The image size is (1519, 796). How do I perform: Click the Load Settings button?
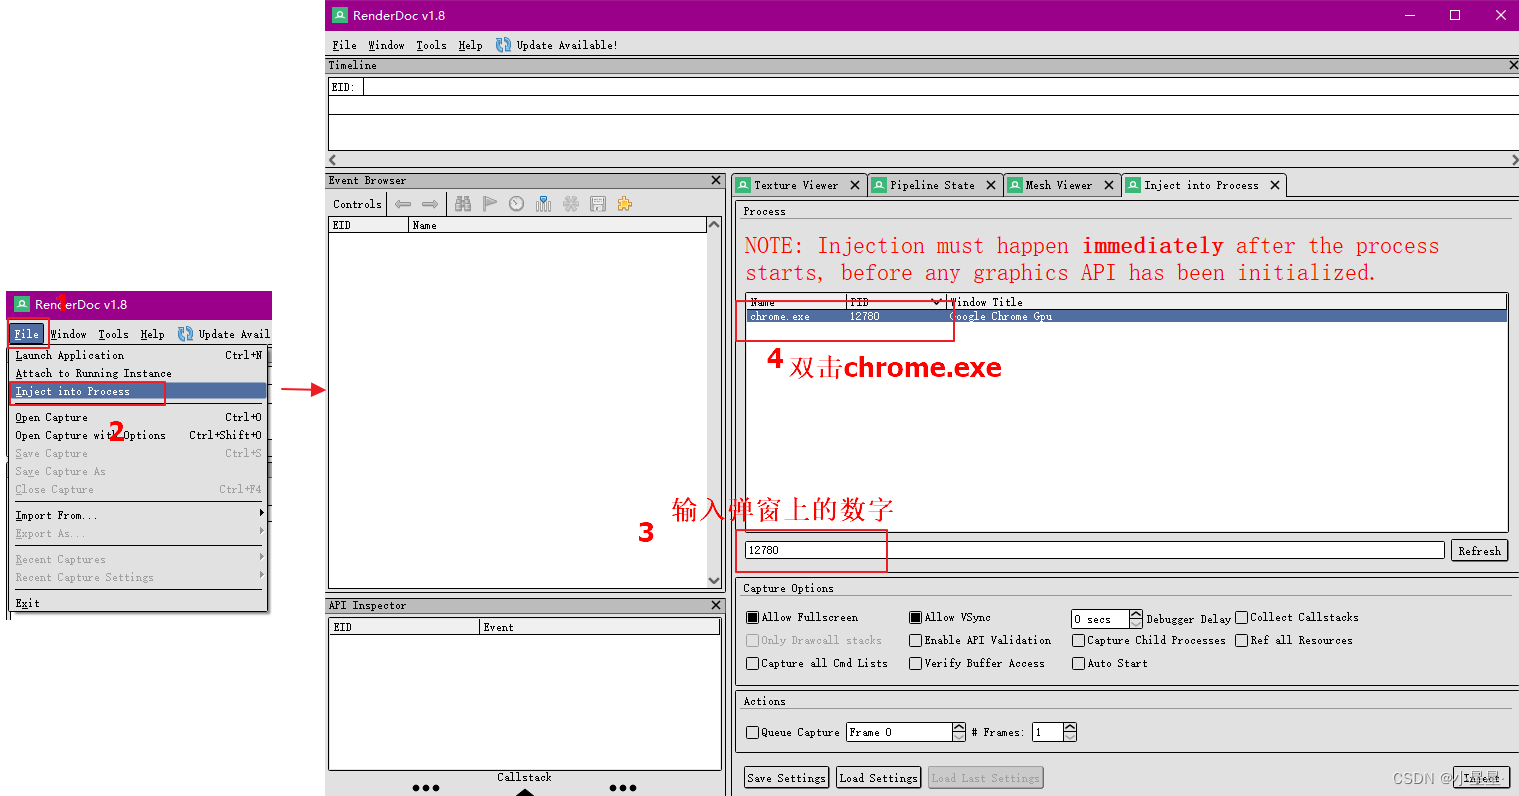(878, 778)
